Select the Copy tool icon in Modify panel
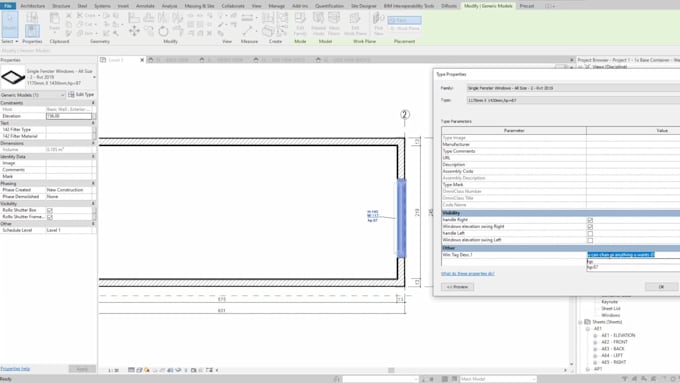The width and height of the screenshot is (680, 383). click(149, 31)
